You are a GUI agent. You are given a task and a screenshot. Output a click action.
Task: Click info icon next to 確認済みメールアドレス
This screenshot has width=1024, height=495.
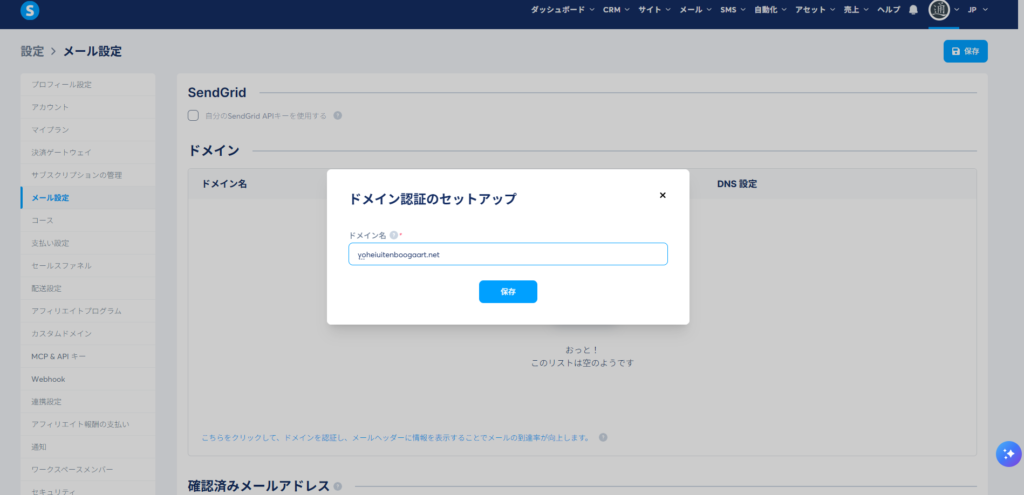[x=338, y=487]
